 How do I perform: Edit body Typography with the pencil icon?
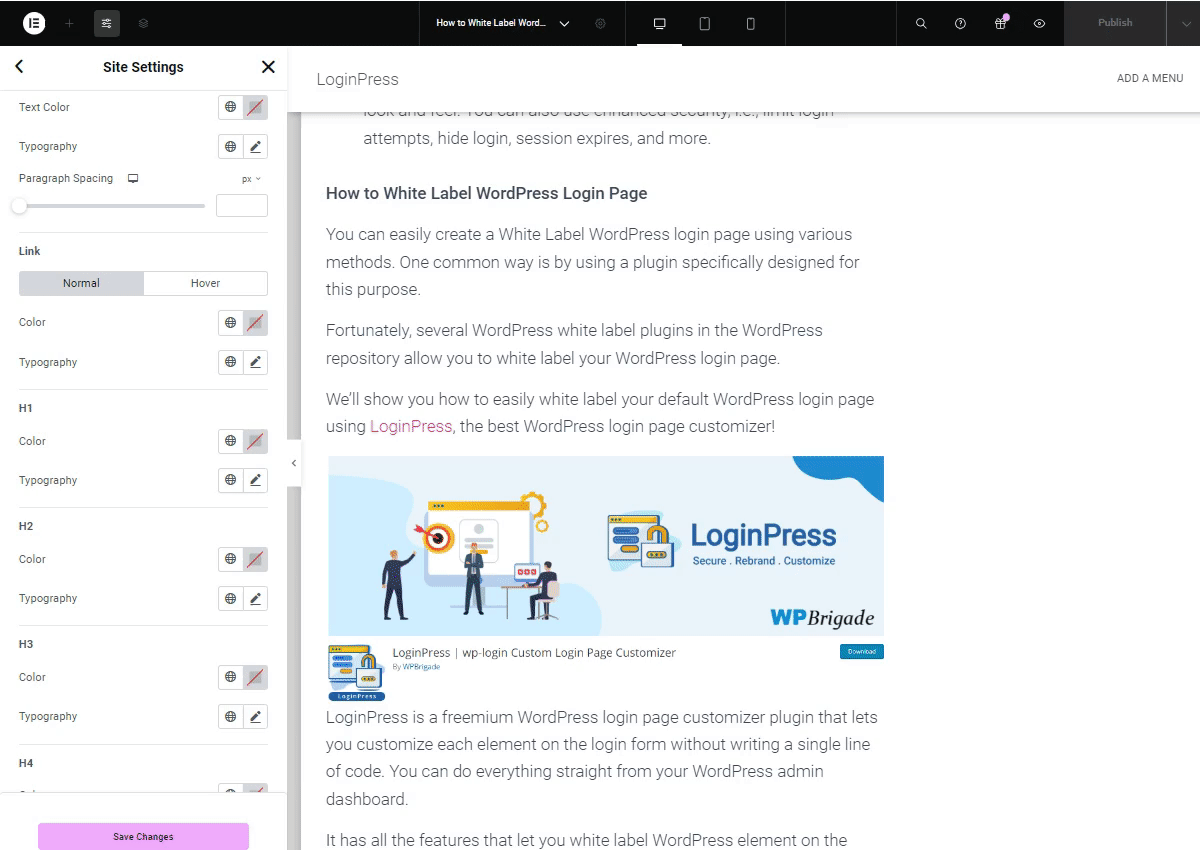pyautogui.click(x=256, y=147)
